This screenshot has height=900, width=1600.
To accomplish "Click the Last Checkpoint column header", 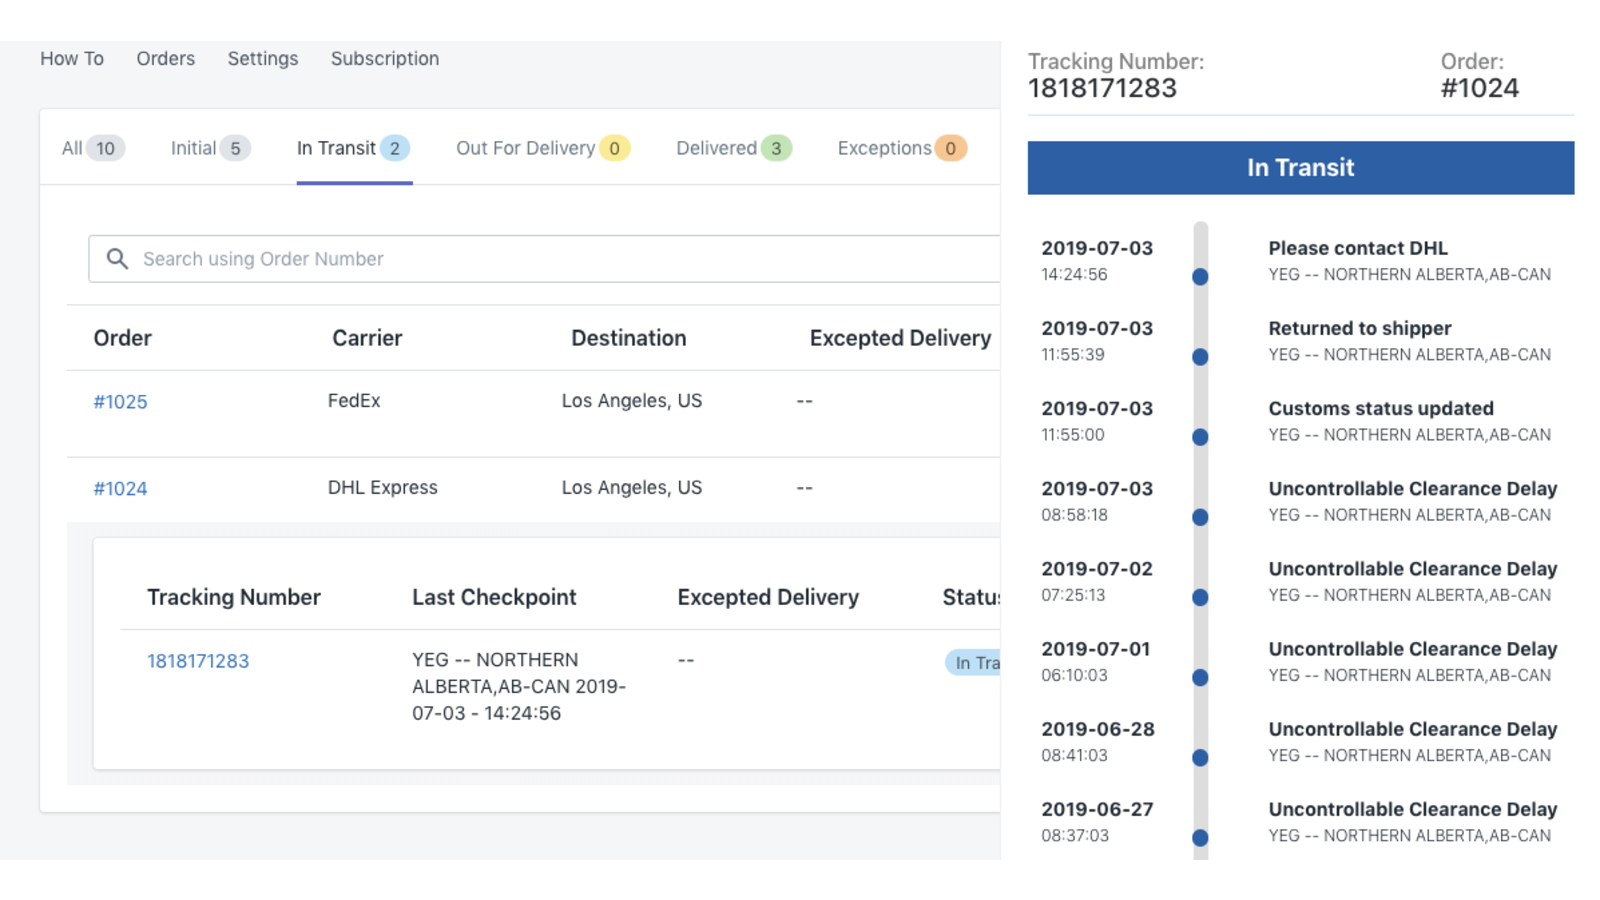I will coord(494,597).
